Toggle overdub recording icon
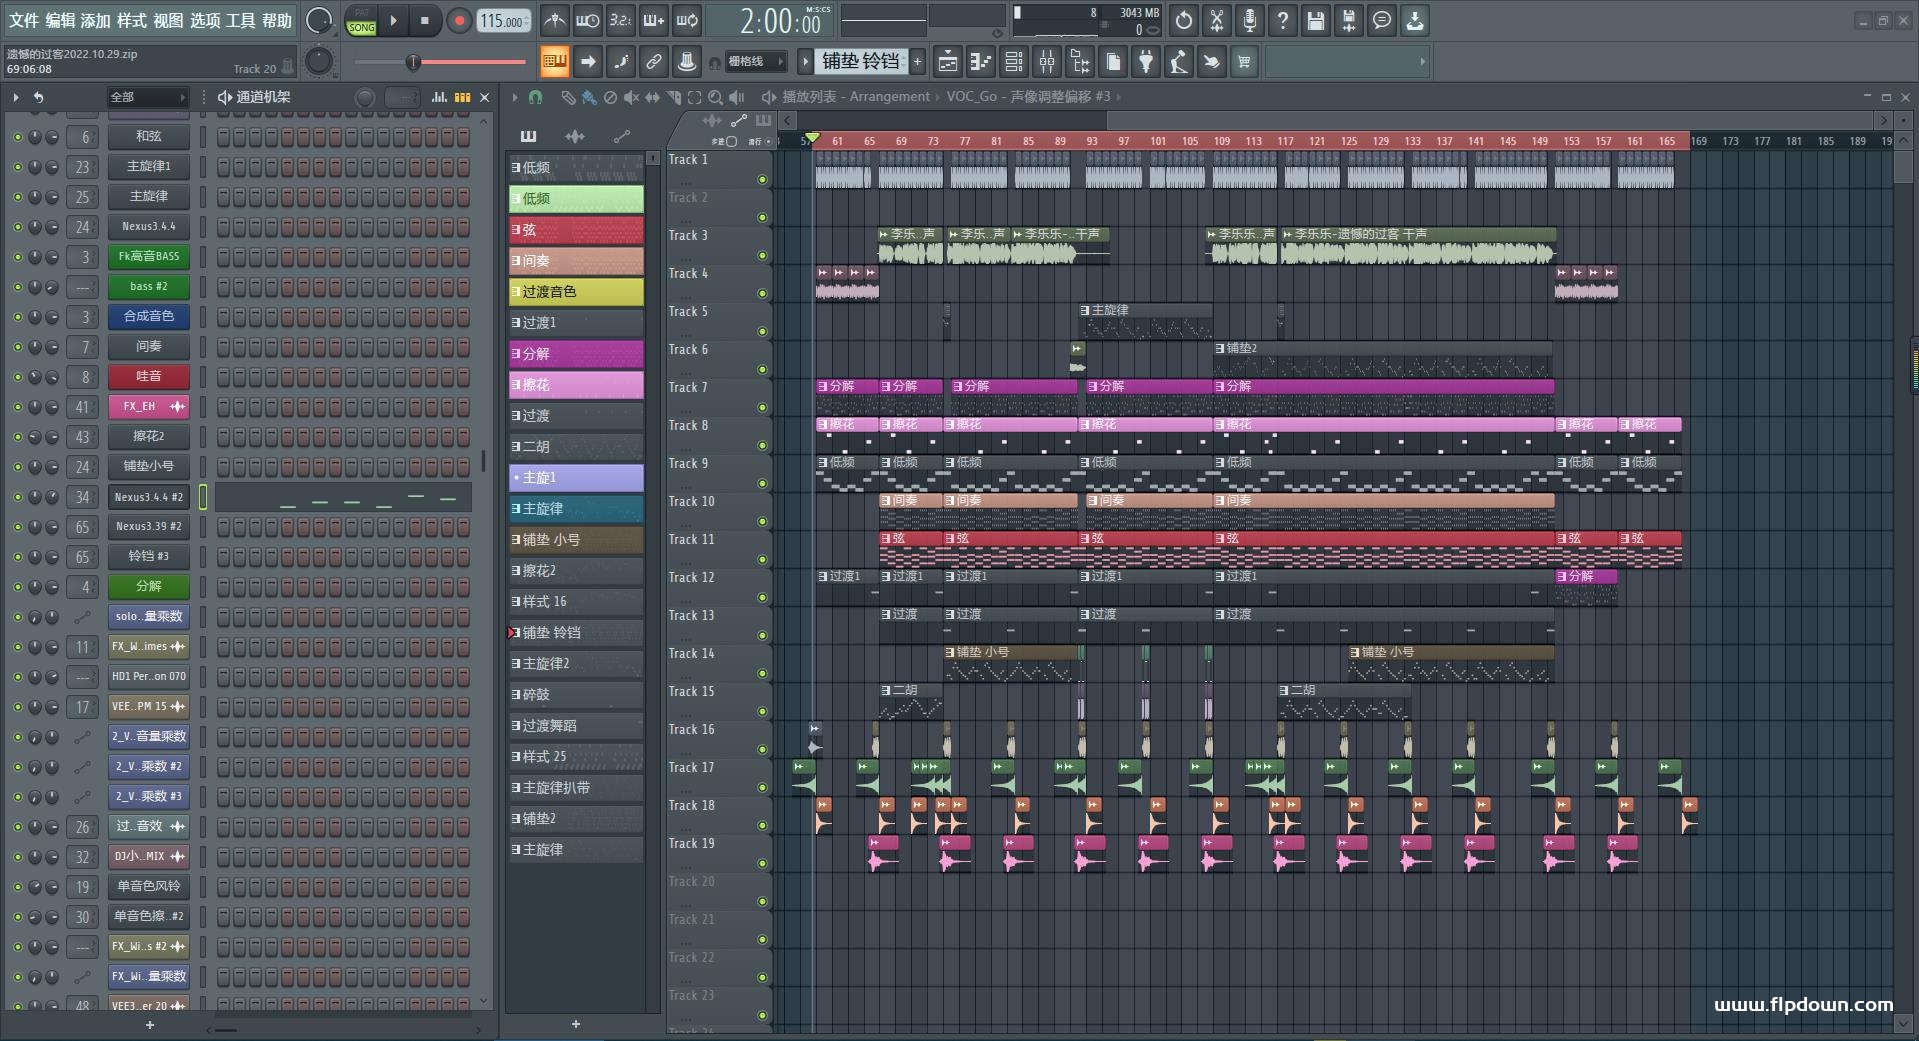 click(654, 20)
